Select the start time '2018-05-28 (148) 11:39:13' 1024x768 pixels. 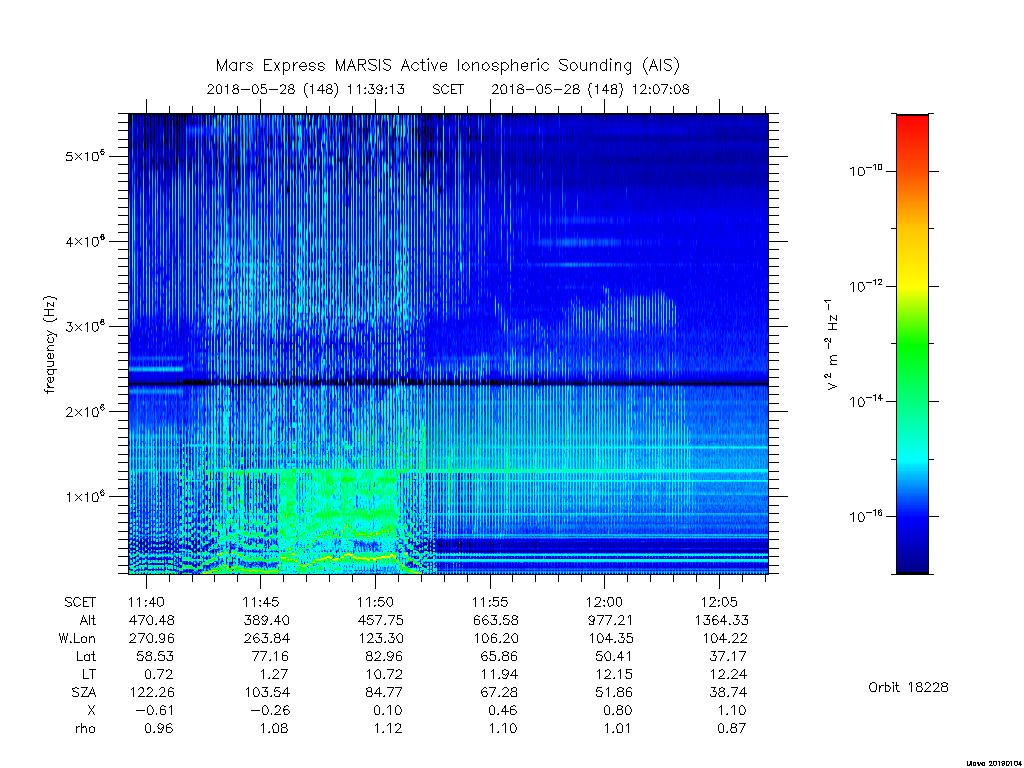[306, 89]
